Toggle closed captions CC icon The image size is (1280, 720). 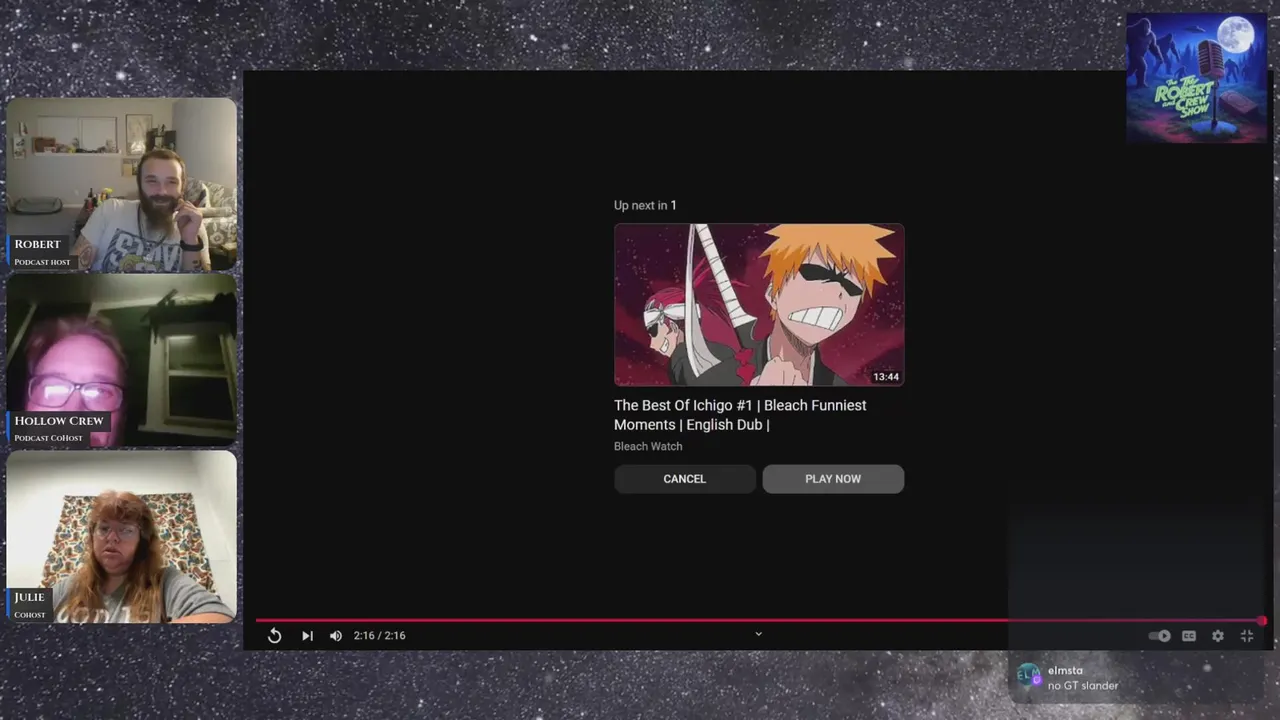[x=1189, y=636]
